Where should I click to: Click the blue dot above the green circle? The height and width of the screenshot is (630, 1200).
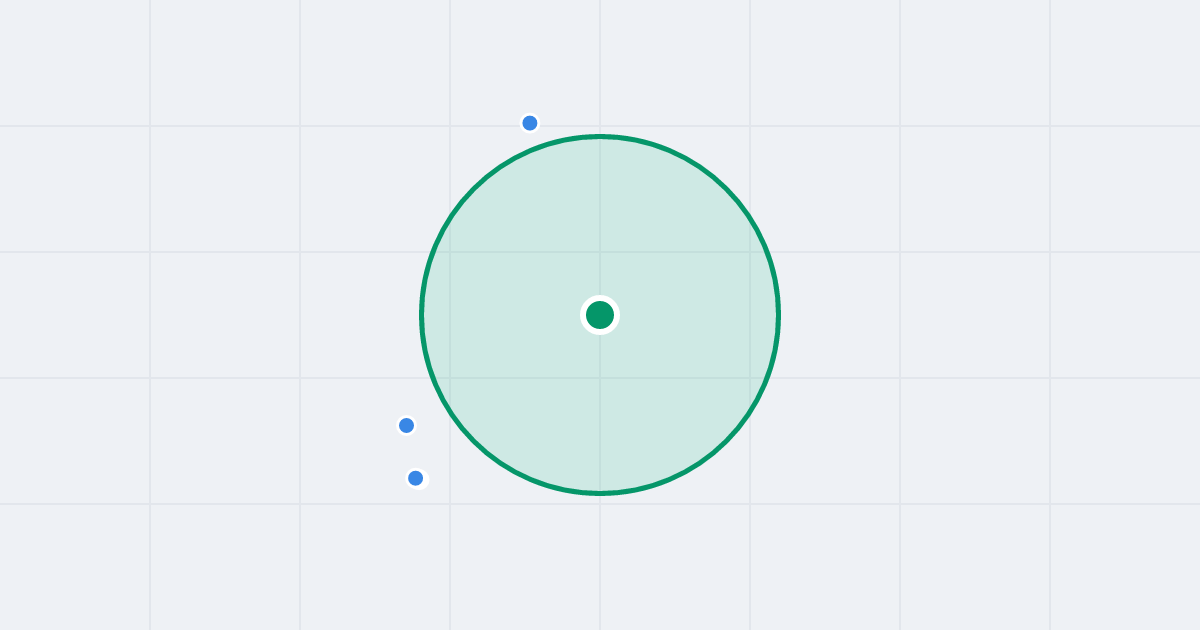pyautogui.click(x=530, y=123)
